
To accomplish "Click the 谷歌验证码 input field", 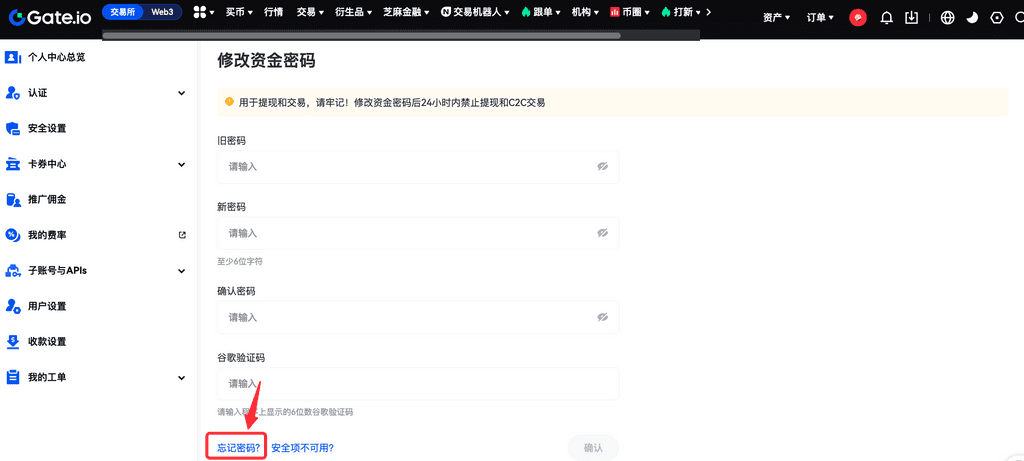I will coord(417,384).
